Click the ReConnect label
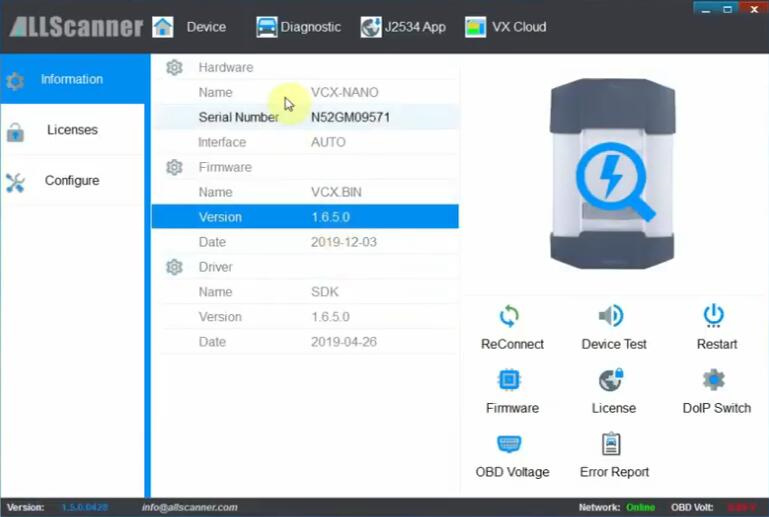Viewport: 769px width, 517px height. (x=513, y=344)
